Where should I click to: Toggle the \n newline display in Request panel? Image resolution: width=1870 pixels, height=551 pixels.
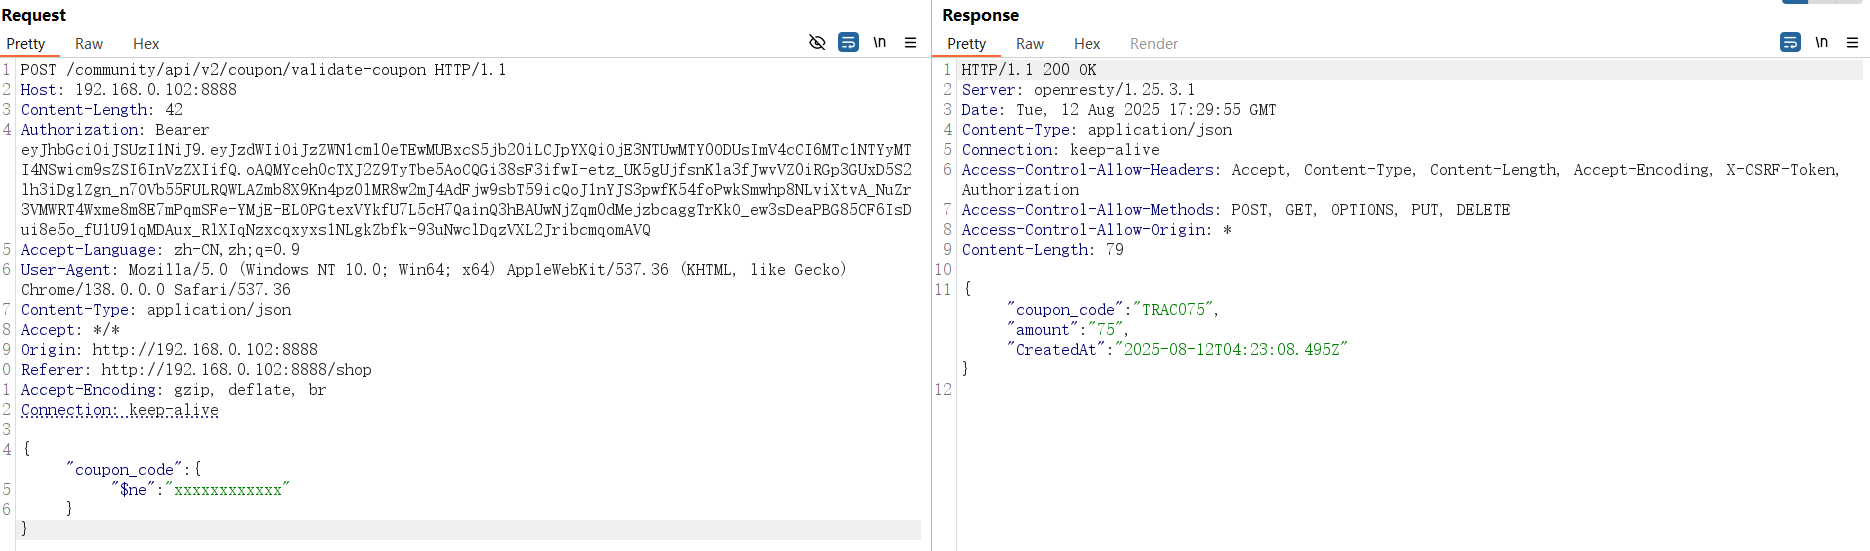pos(880,42)
